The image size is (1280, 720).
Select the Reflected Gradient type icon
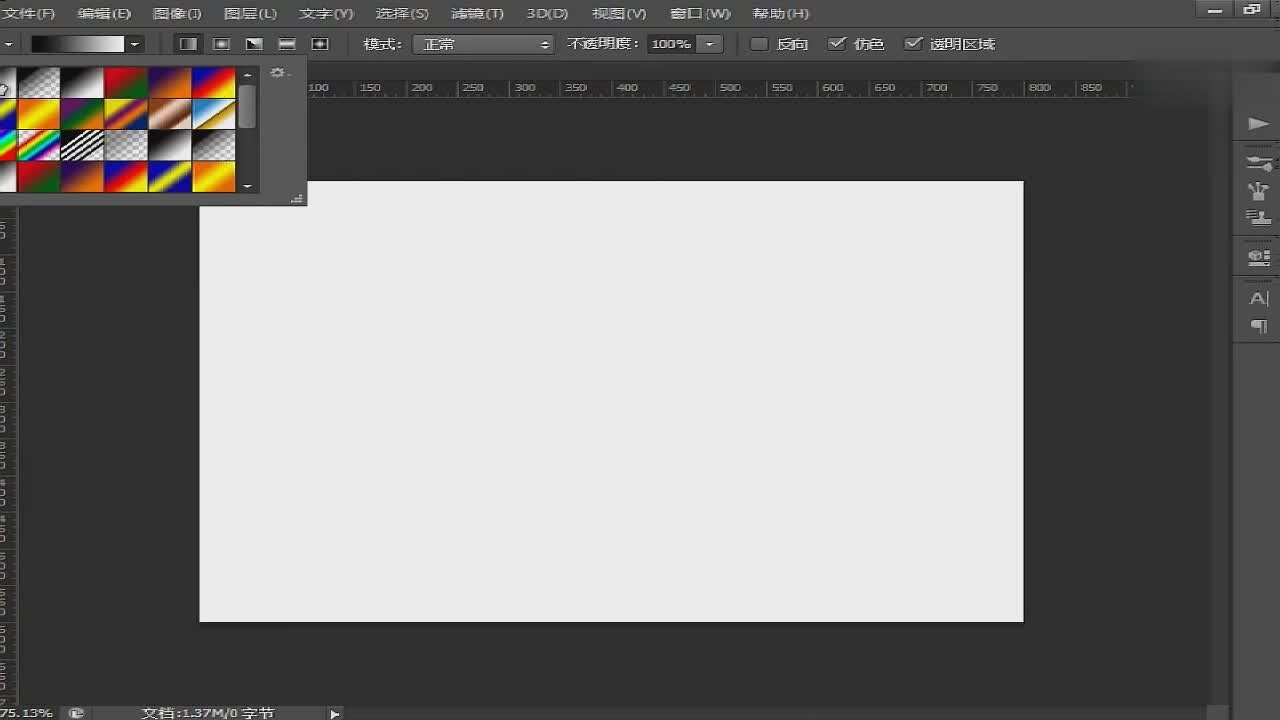click(287, 44)
